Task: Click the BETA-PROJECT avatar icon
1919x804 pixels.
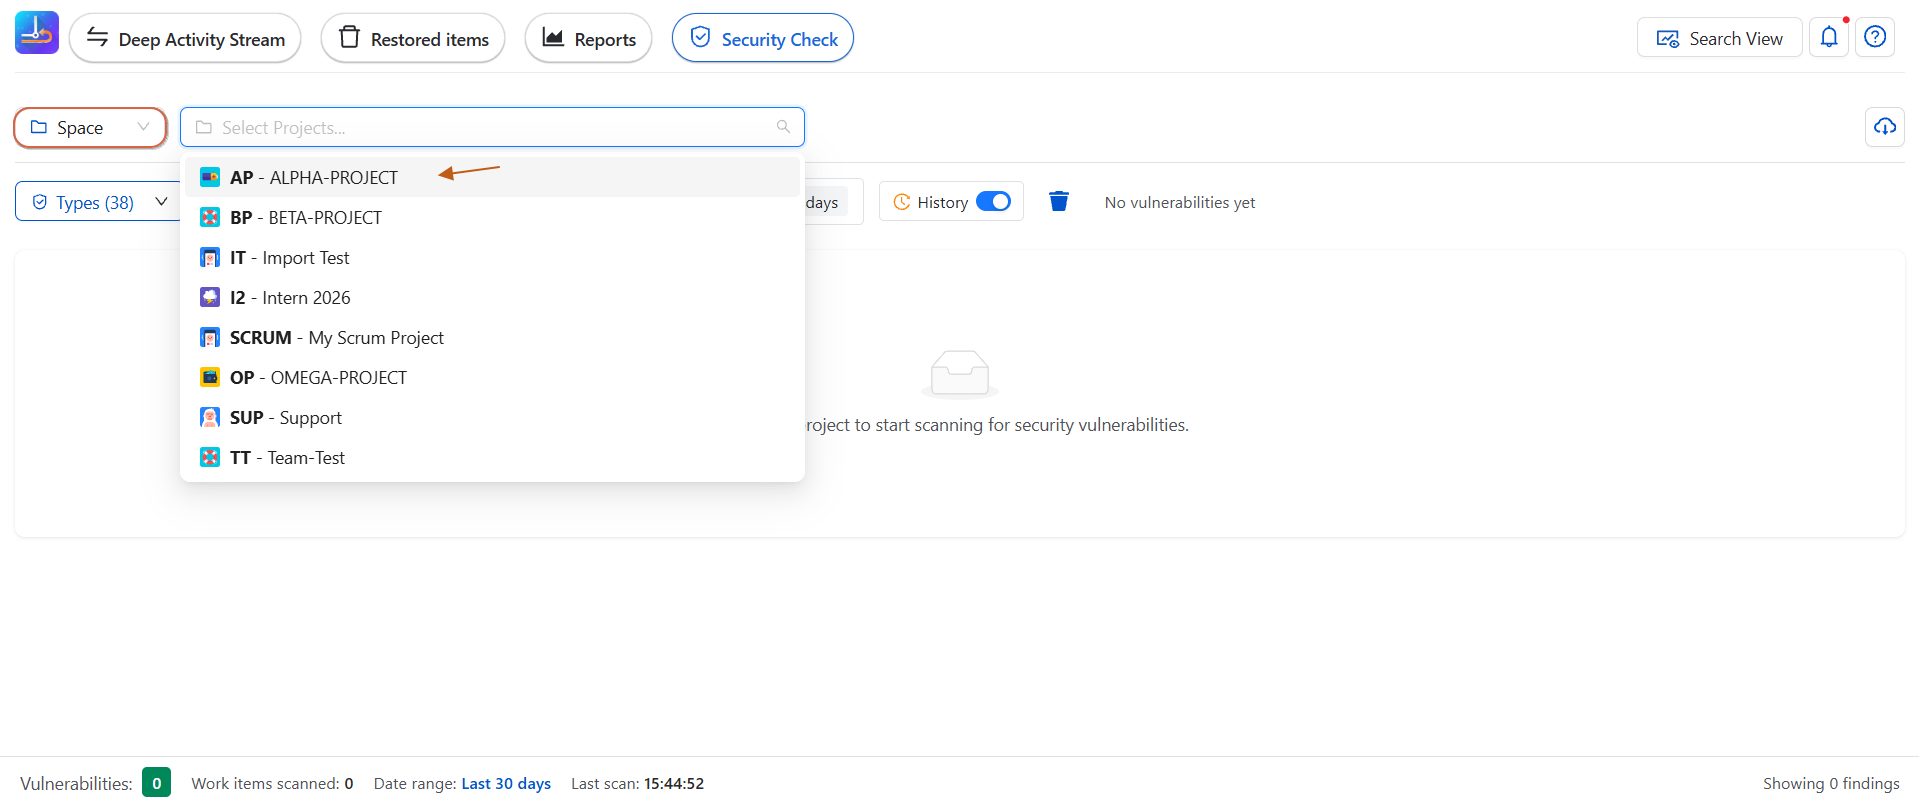Action: pos(210,217)
